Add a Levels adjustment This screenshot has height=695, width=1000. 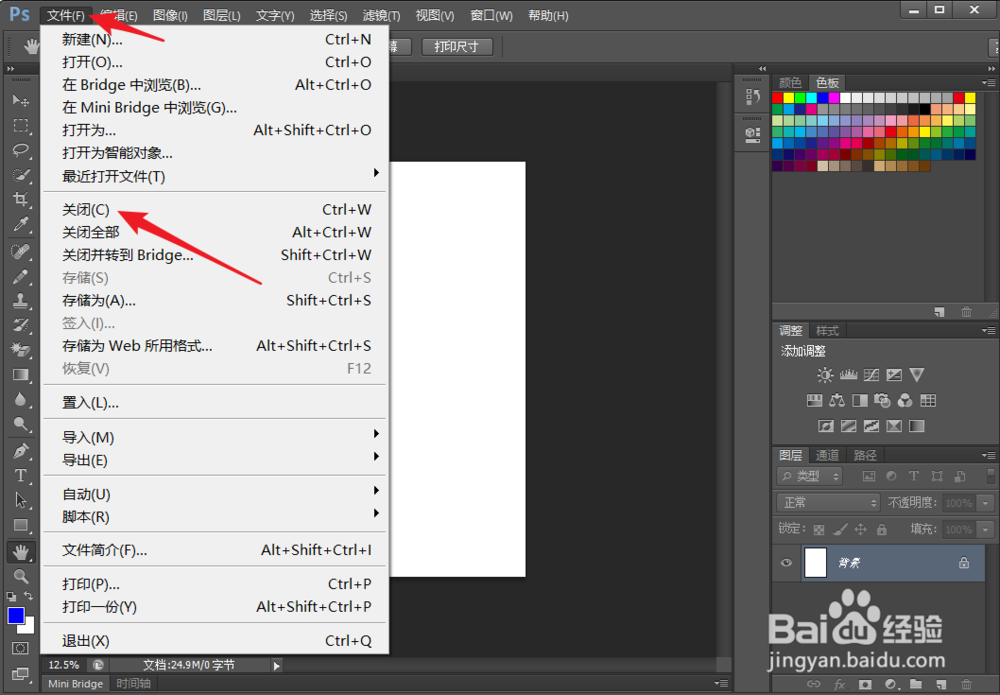click(x=848, y=375)
